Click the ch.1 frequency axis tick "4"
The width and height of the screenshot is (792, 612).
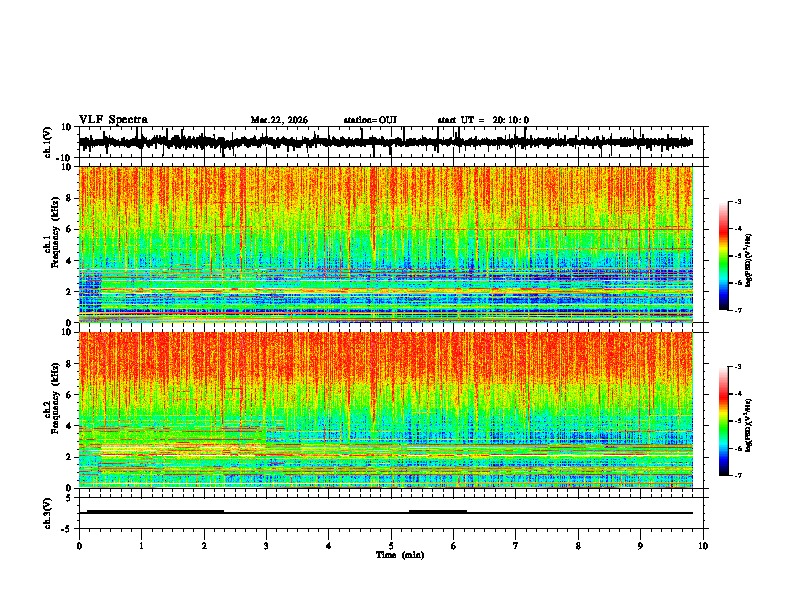[x=69, y=261]
